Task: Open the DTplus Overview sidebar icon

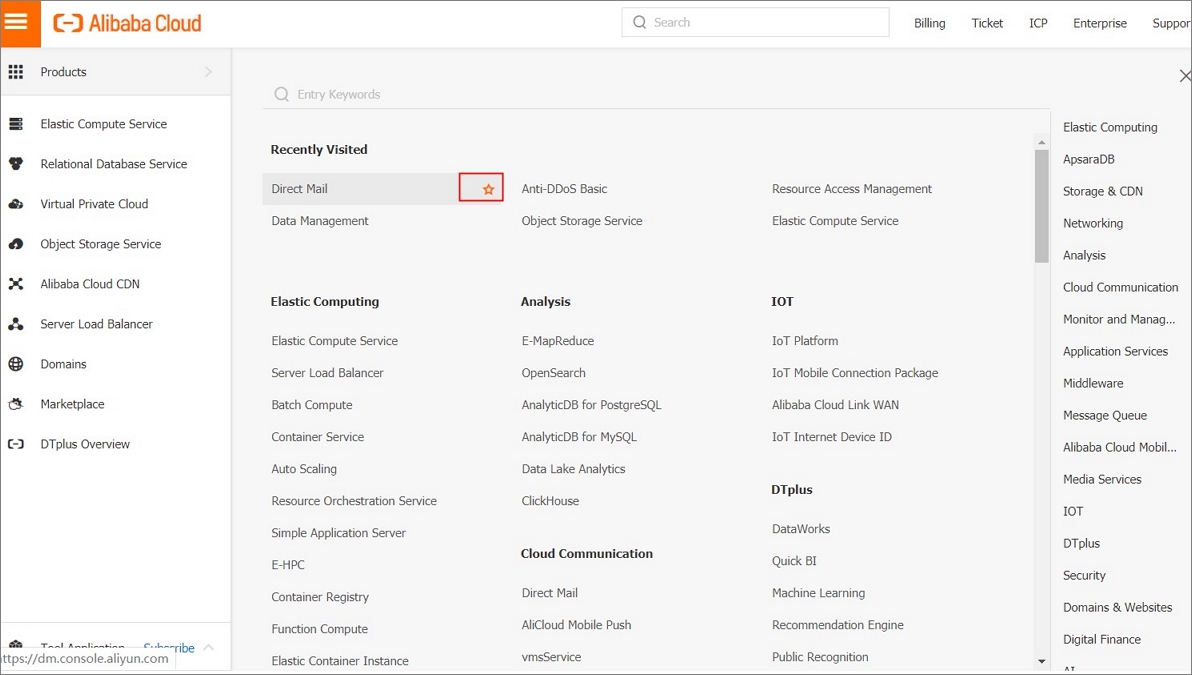Action: point(17,443)
